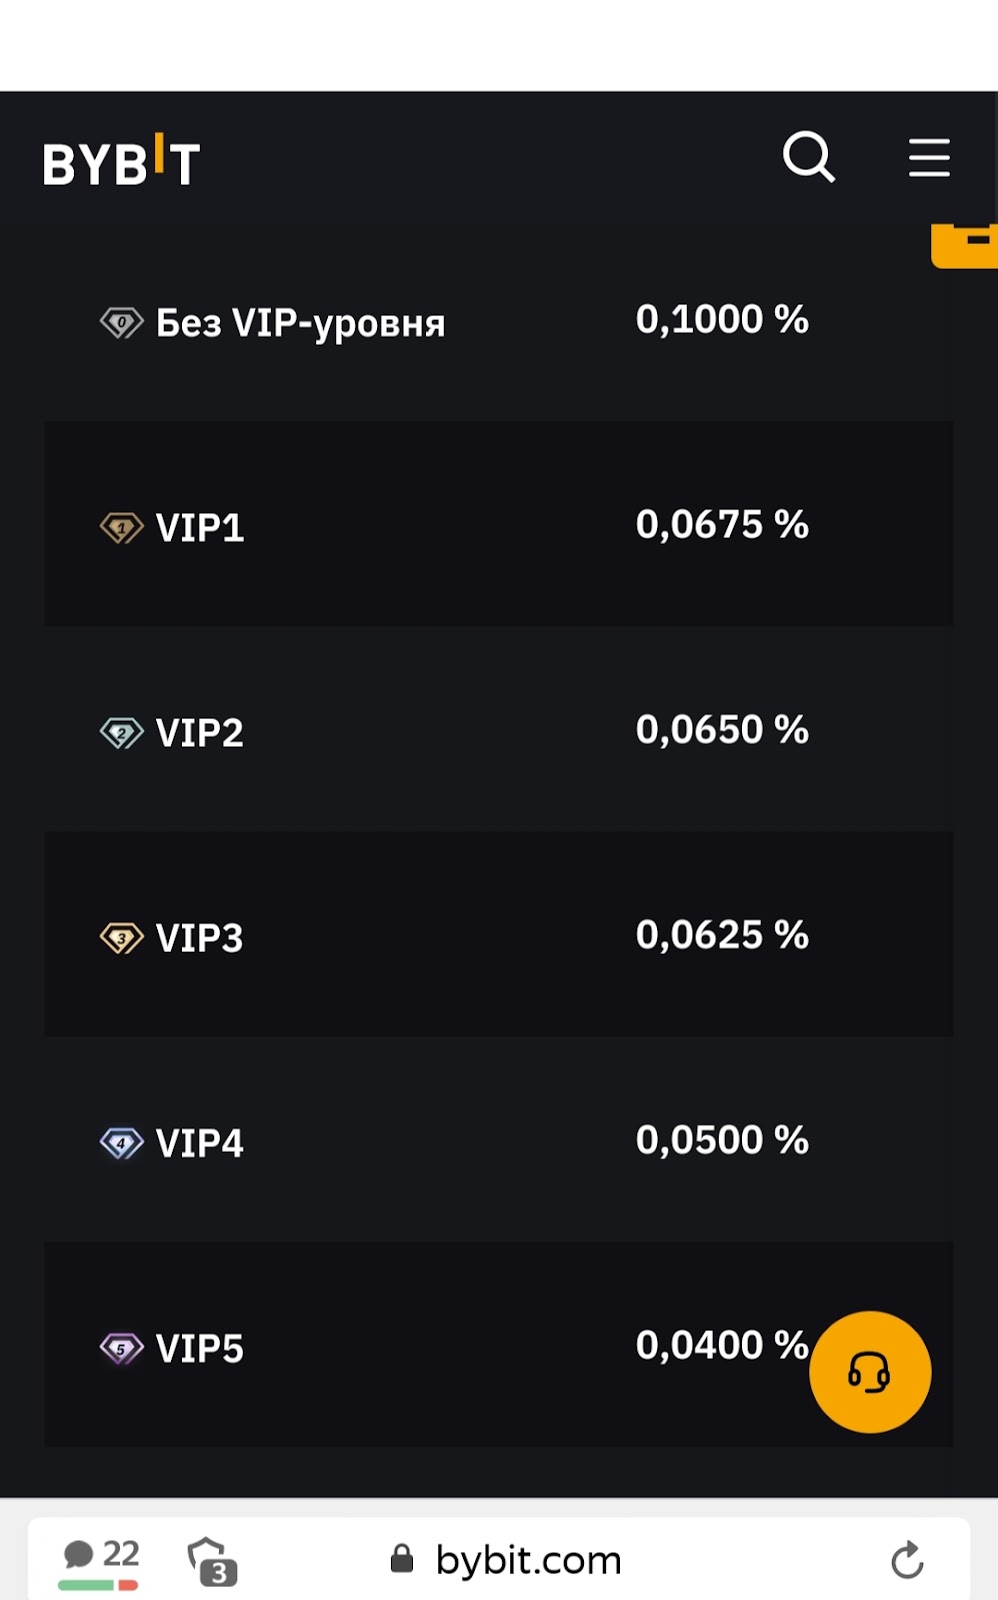The width and height of the screenshot is (998, 1600).
Task: Click the yellow gift tab at edge
Action: [x=964, y=245]
